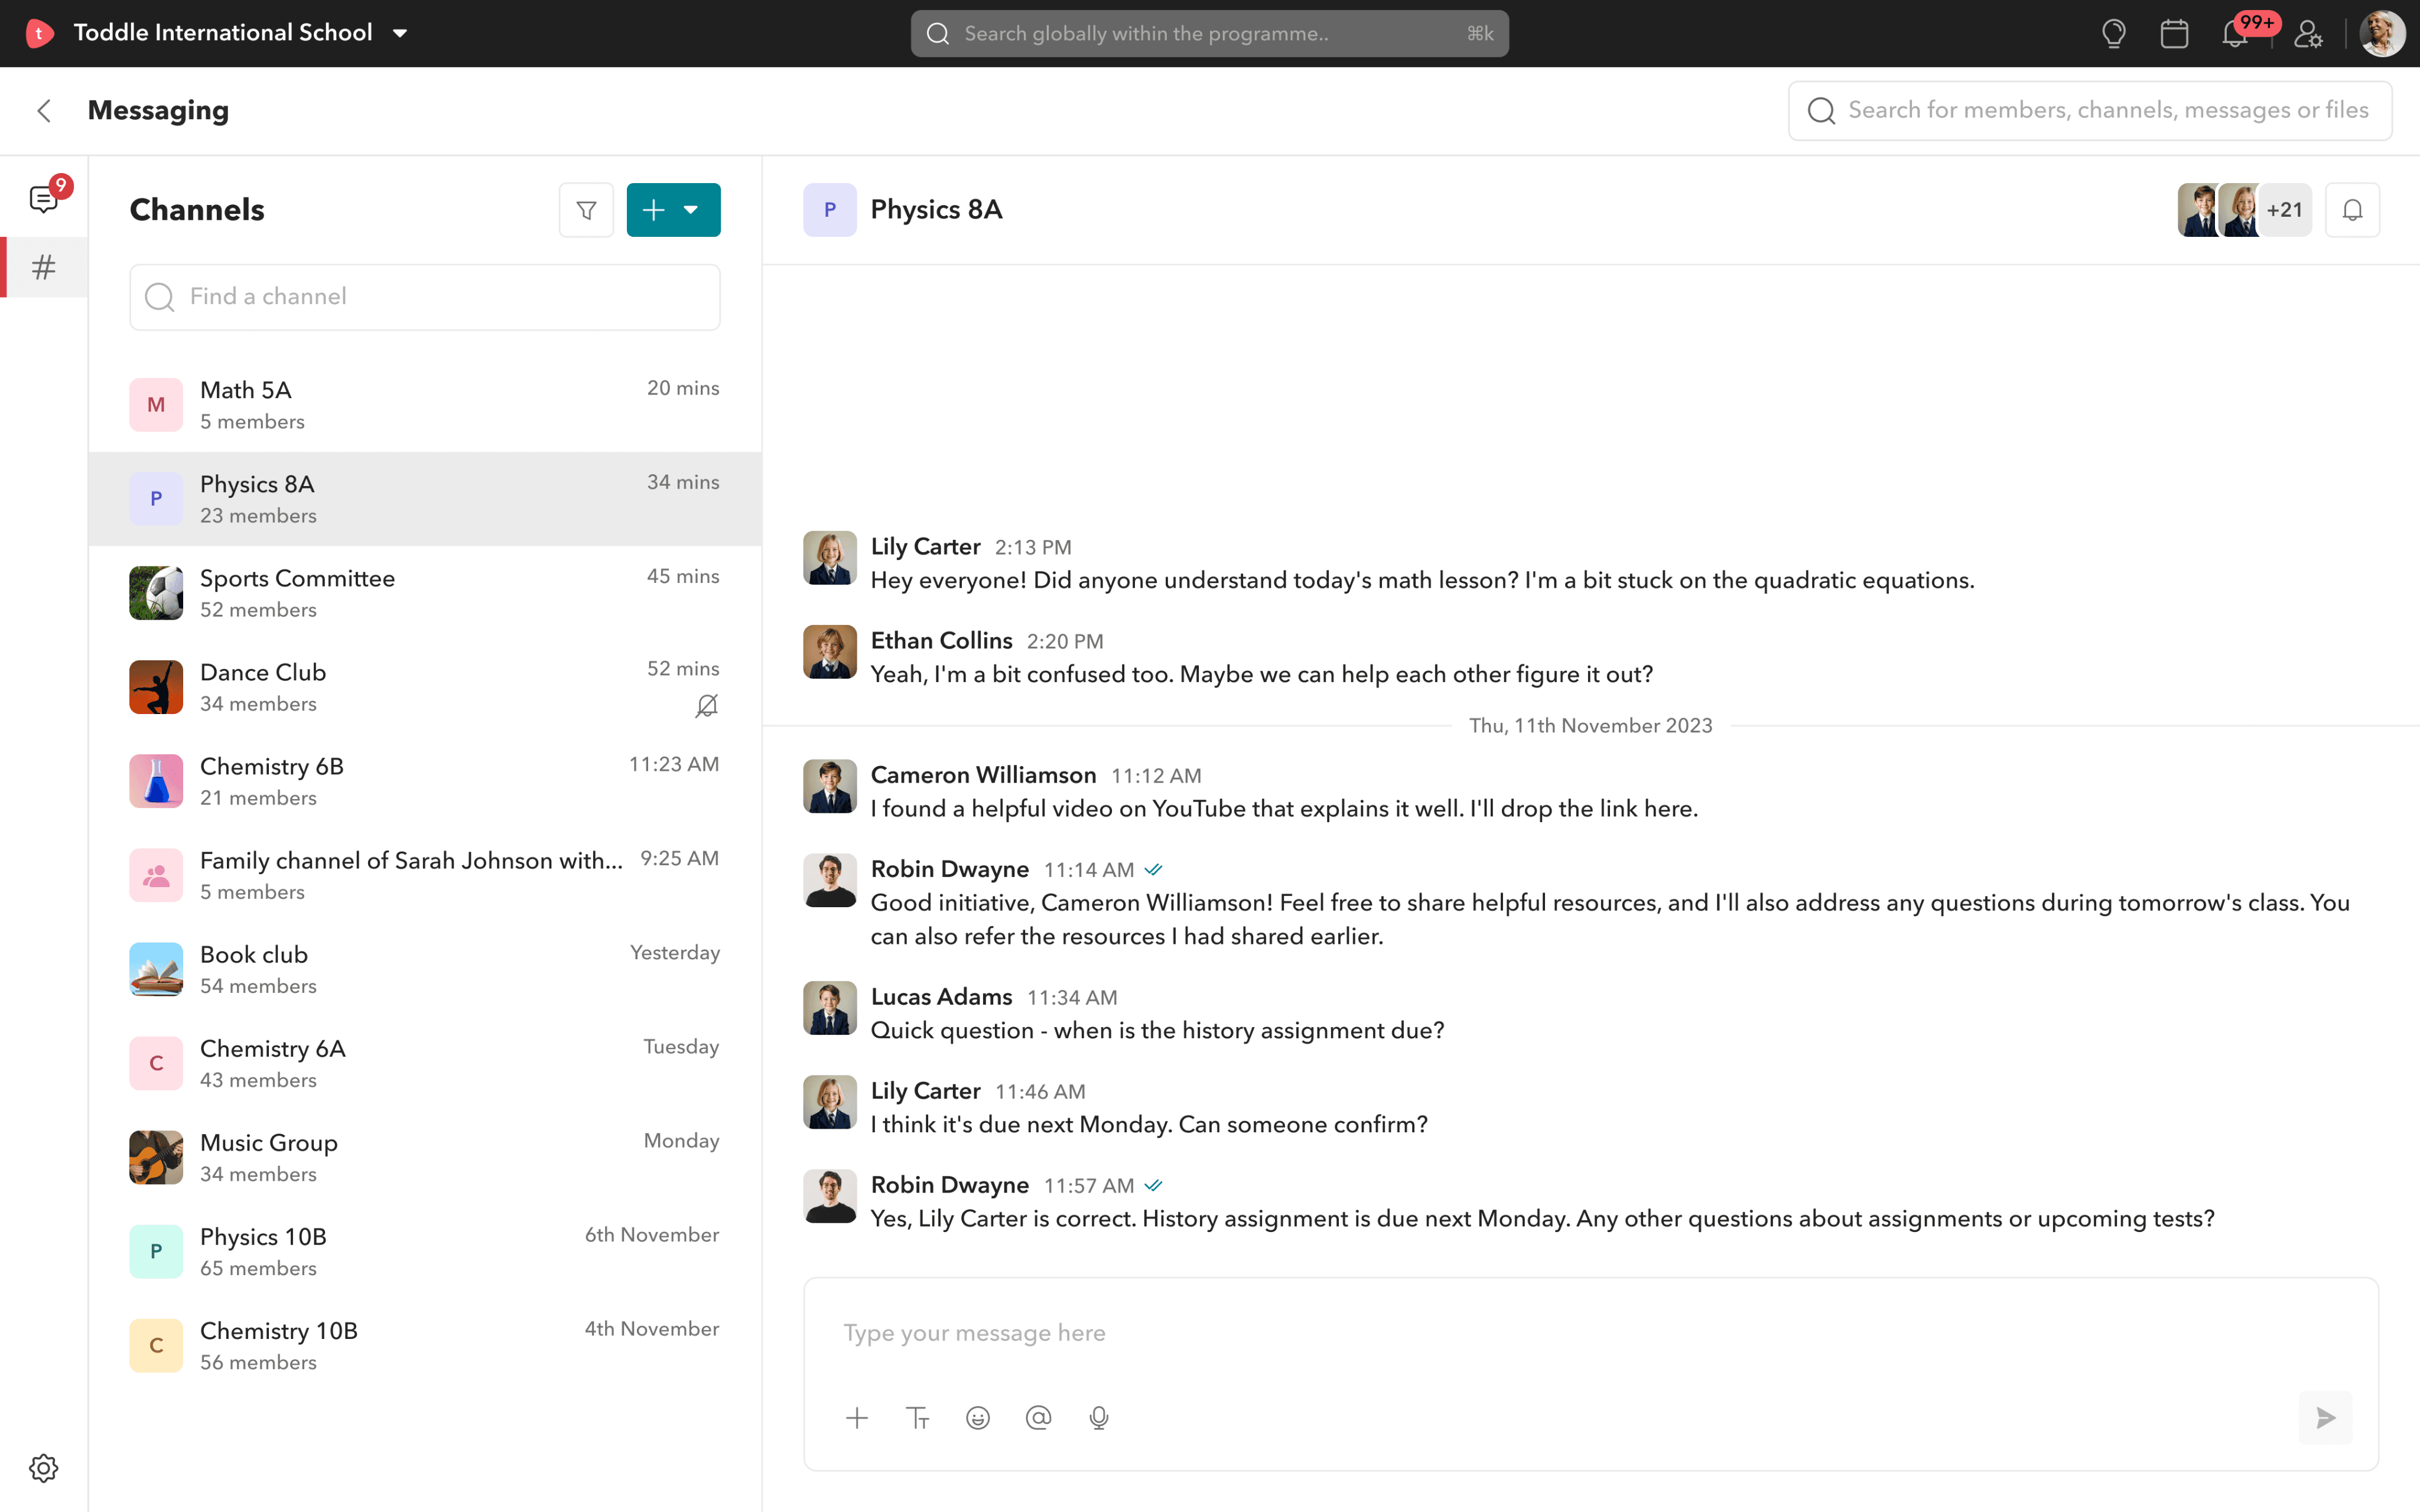
Task: Open the +21 members list
Action: tap(2284, 210)
